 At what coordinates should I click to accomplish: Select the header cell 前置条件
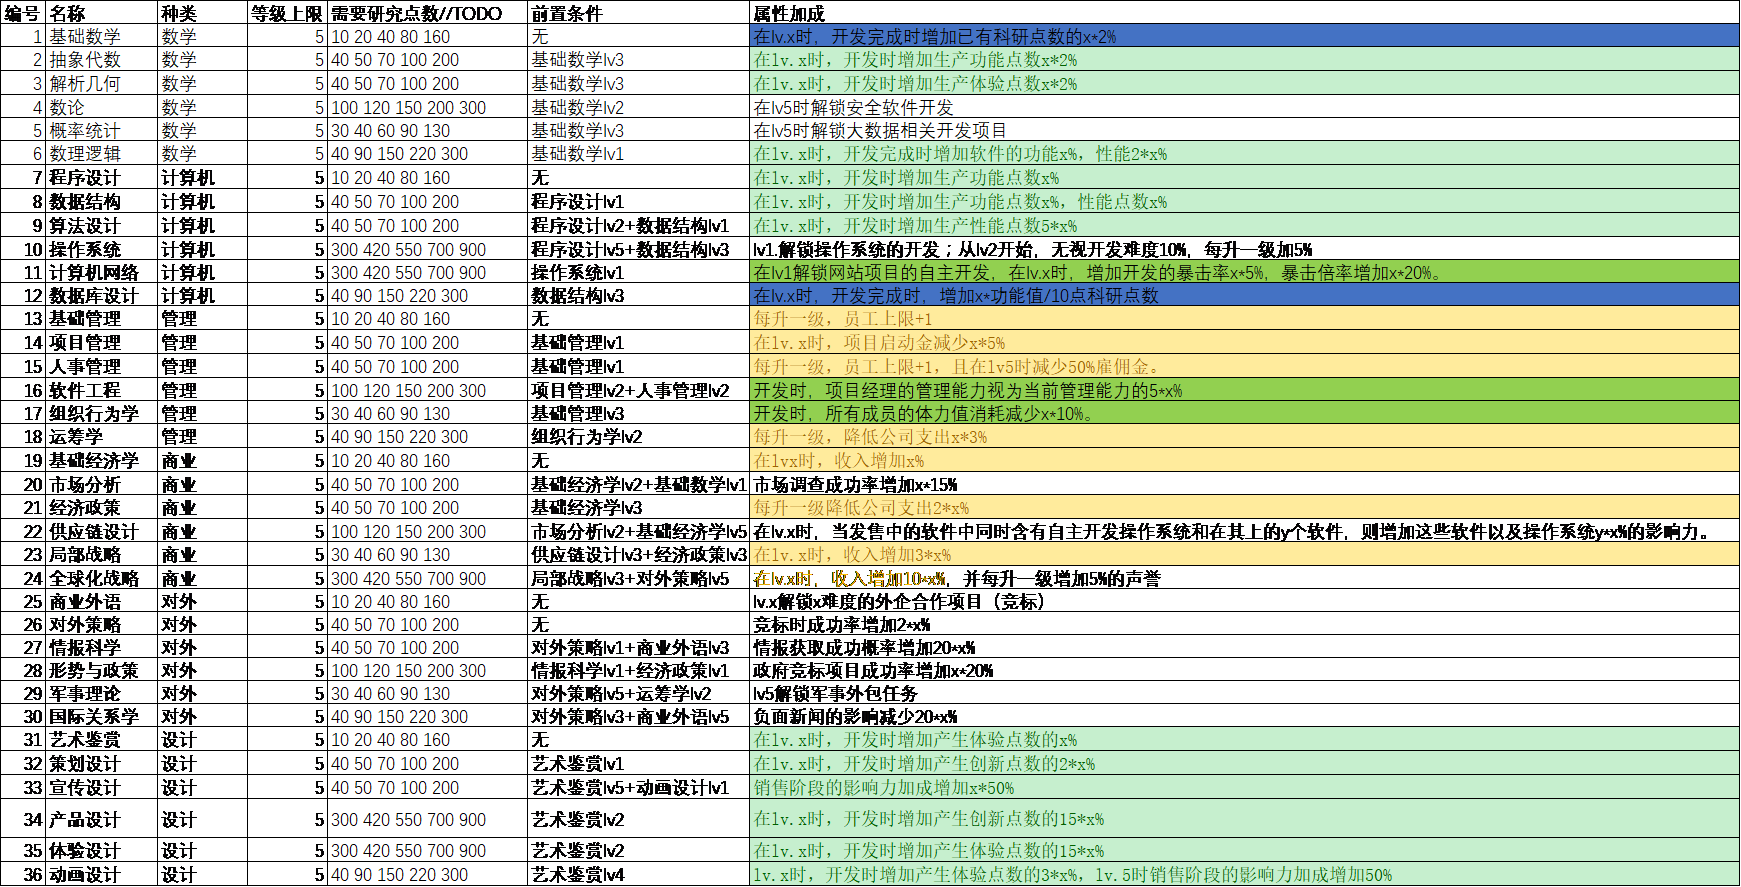tap(638, 13)
